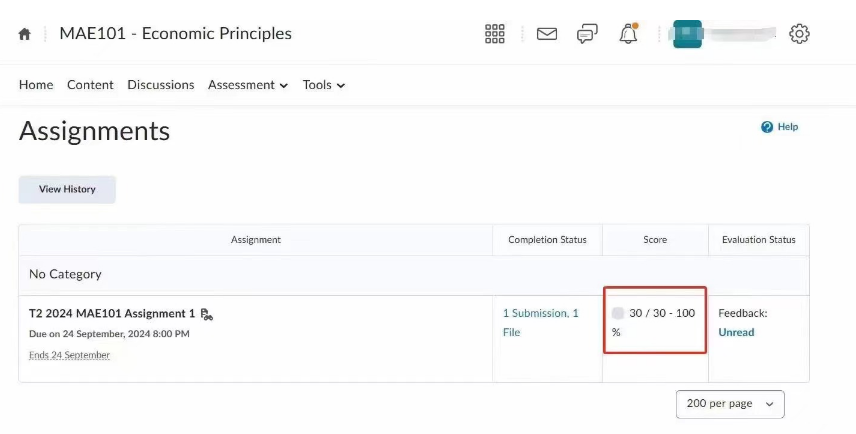Click the Turnitin icon beside Assignment 1

(206, 314)
